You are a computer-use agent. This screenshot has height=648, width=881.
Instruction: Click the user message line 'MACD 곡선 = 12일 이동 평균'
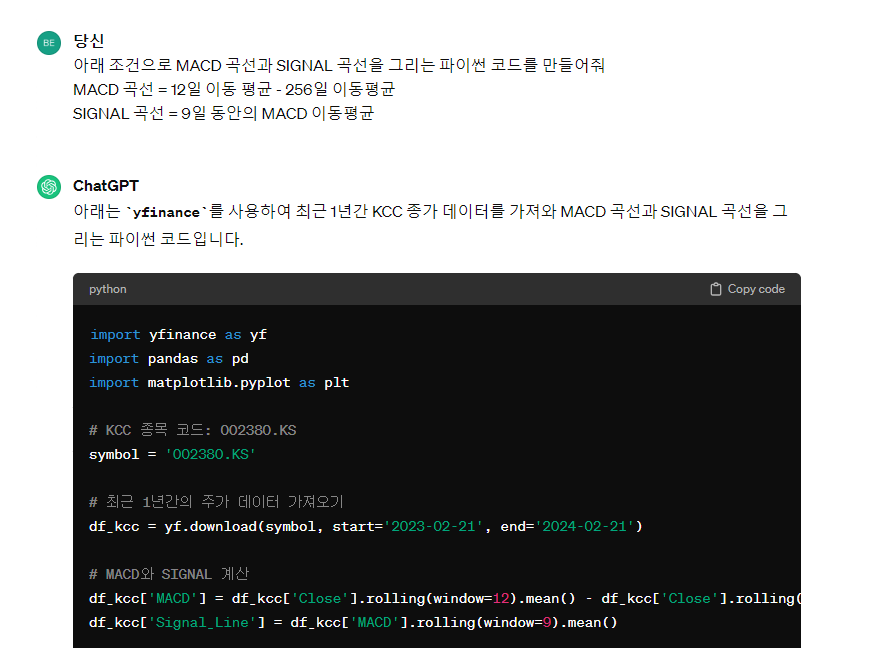pos(234,89)
